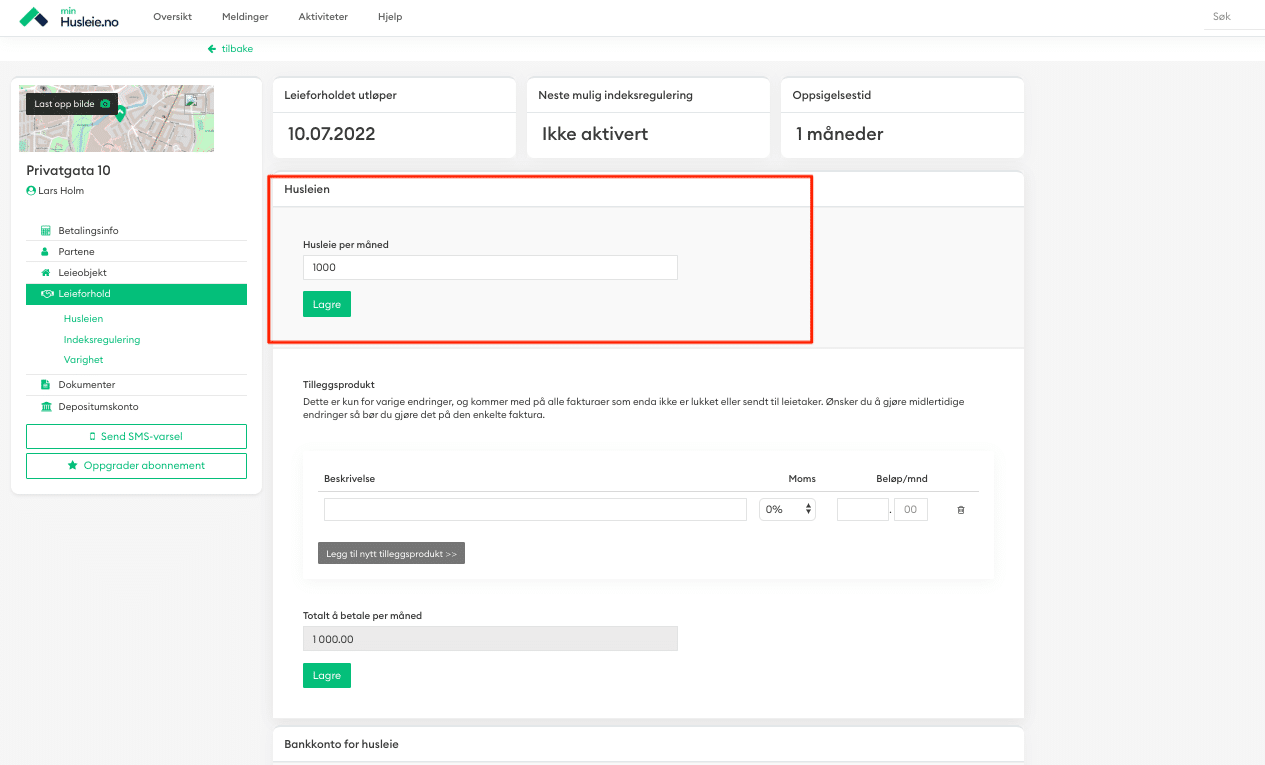
Task: Click the Last opp bilde upload button
Action: pos(72,104)
